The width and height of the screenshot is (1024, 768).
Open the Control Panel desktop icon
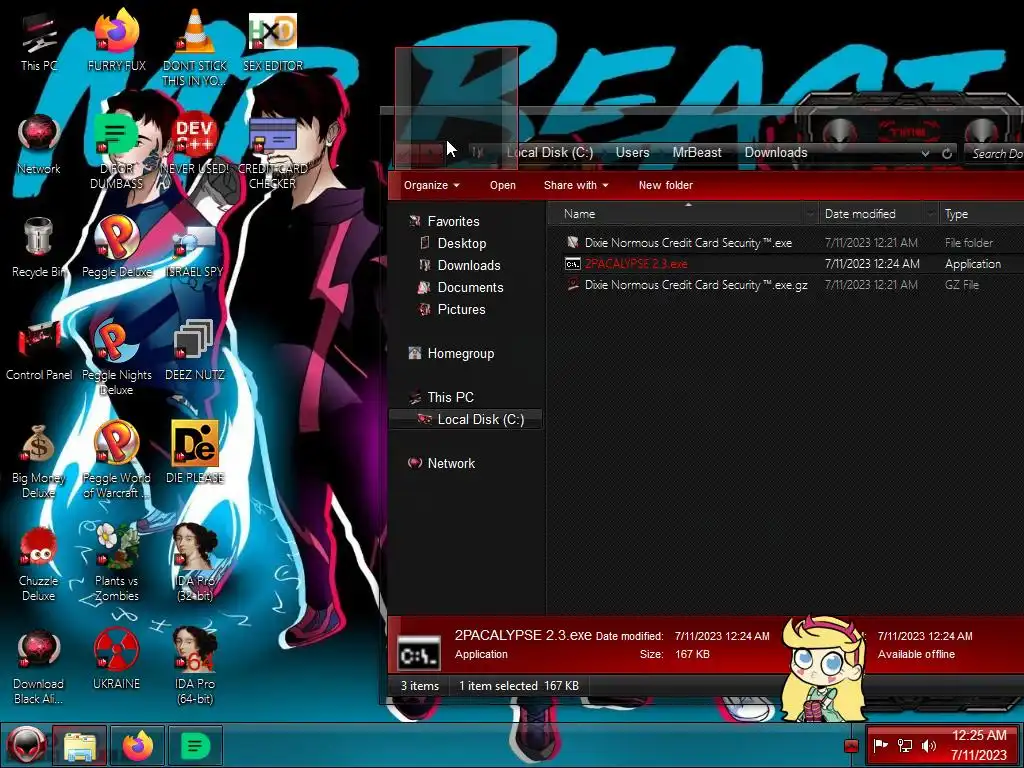pyautogui.click(x=39, y=351)
